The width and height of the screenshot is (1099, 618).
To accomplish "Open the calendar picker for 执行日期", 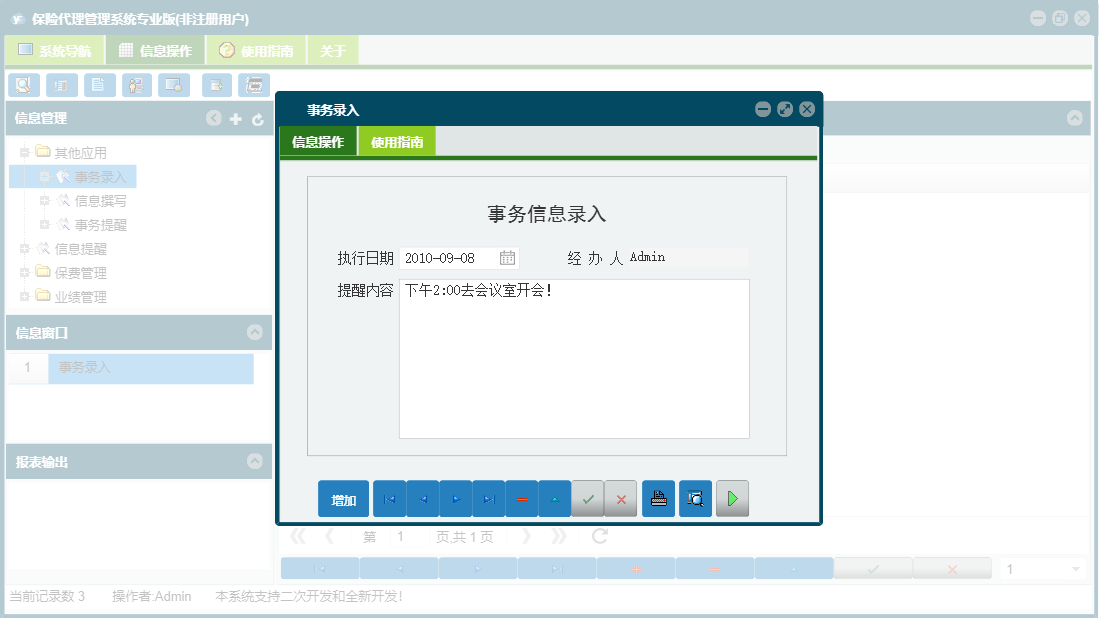I will coord(507,257).
